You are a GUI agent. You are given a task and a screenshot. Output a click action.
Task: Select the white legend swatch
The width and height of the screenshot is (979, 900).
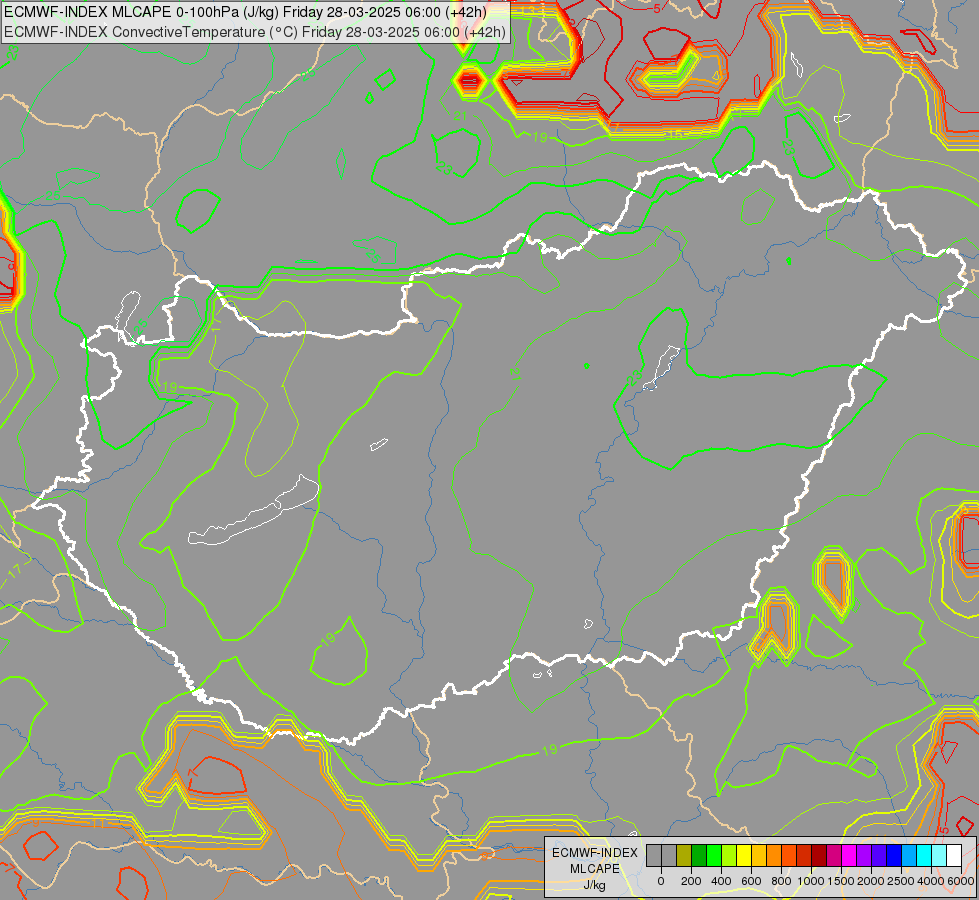click(955, 855)
